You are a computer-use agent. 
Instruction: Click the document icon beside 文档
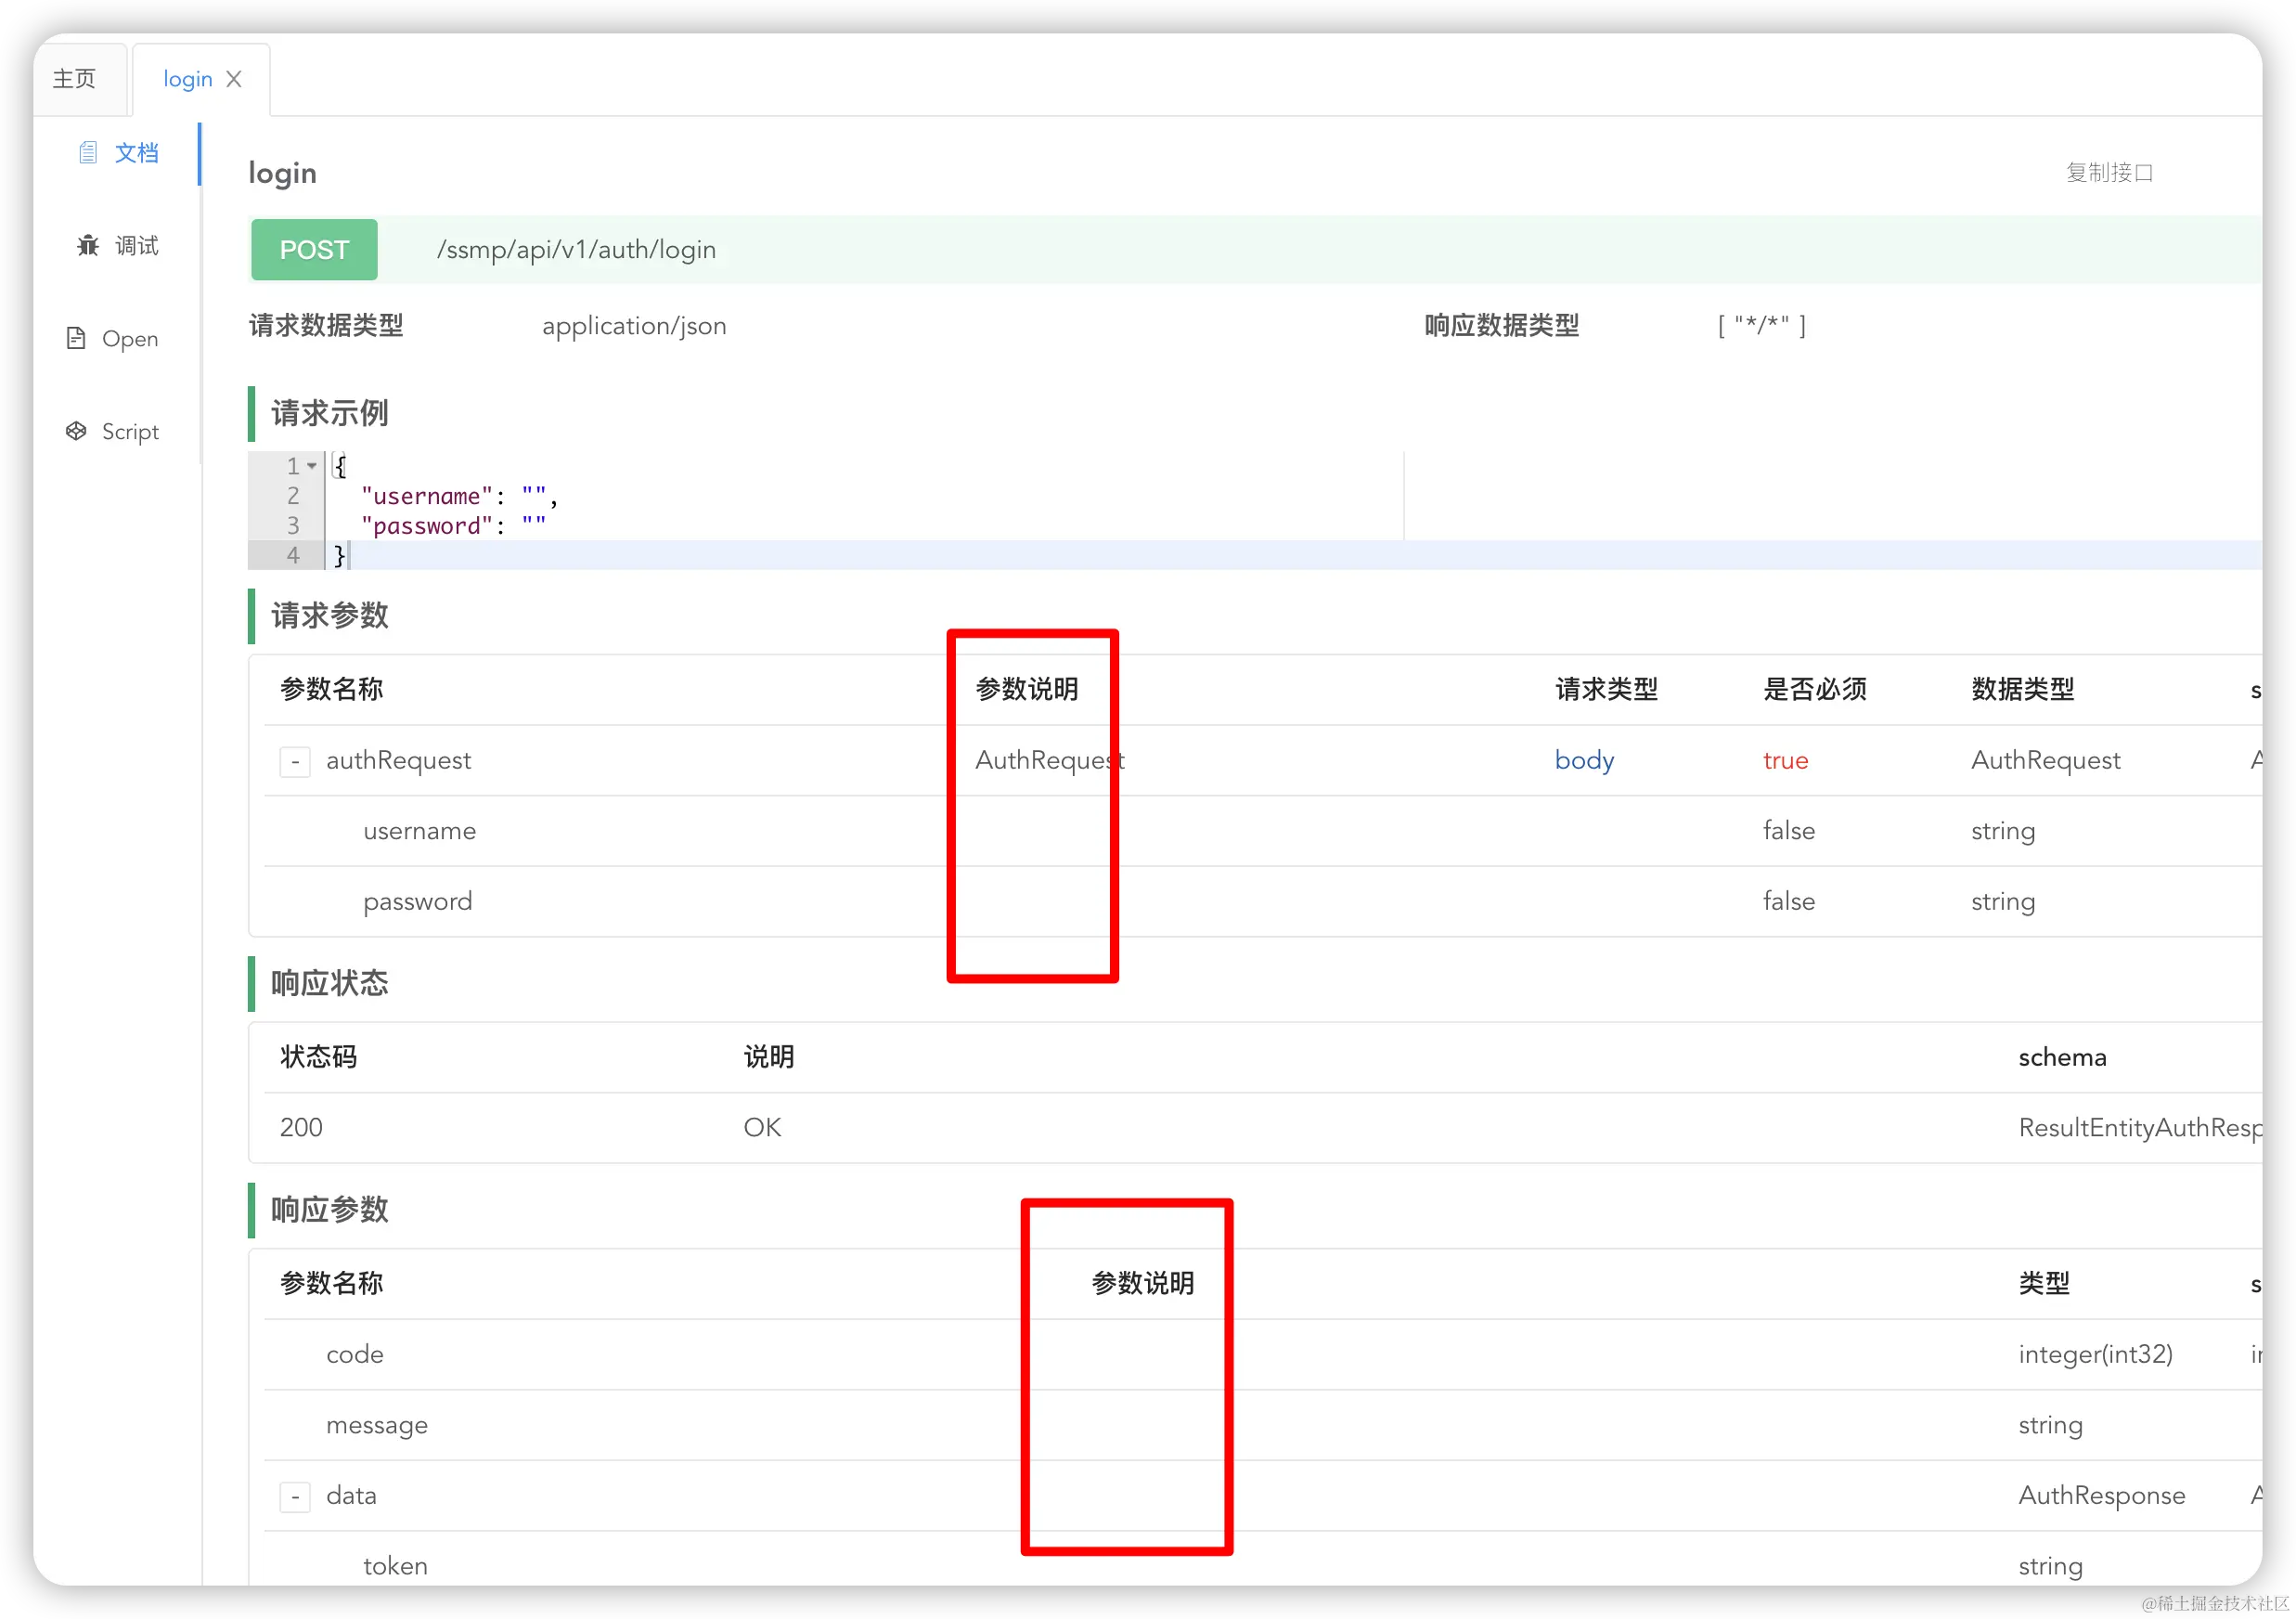[88, 152]
